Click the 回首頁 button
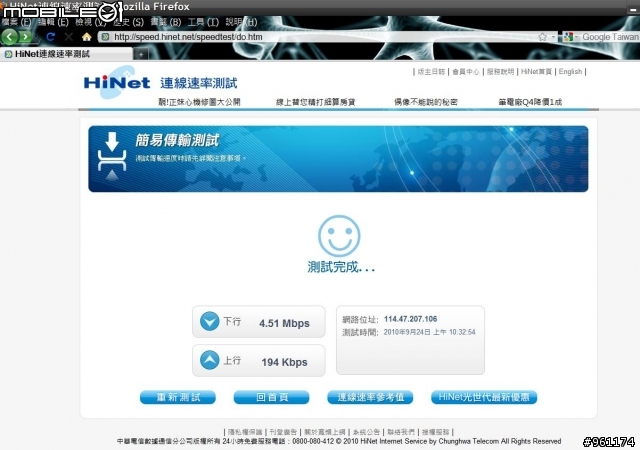 pyautogui.click(x=271, y=397)
